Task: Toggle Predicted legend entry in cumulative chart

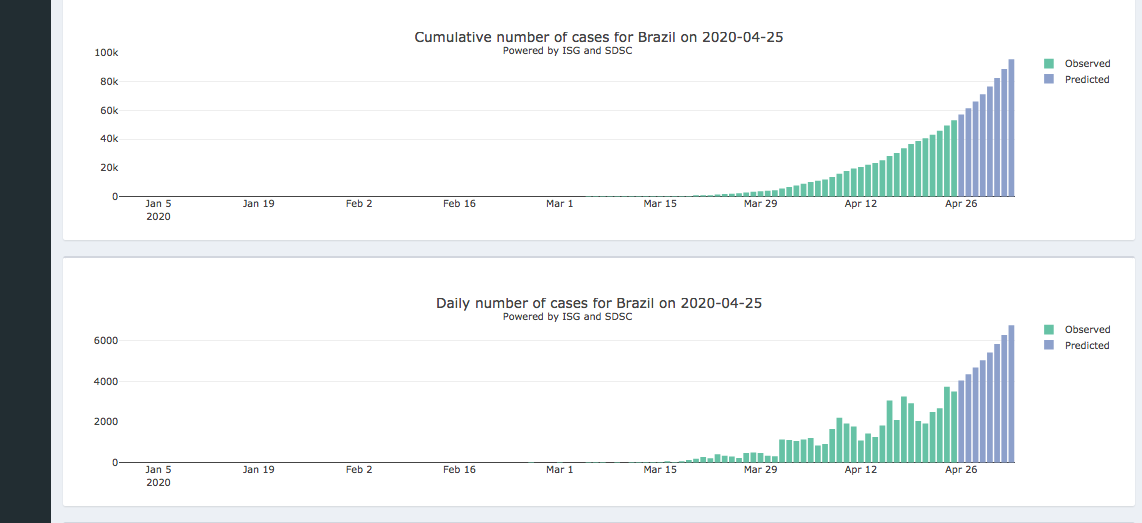Action: click(1087, 80)
